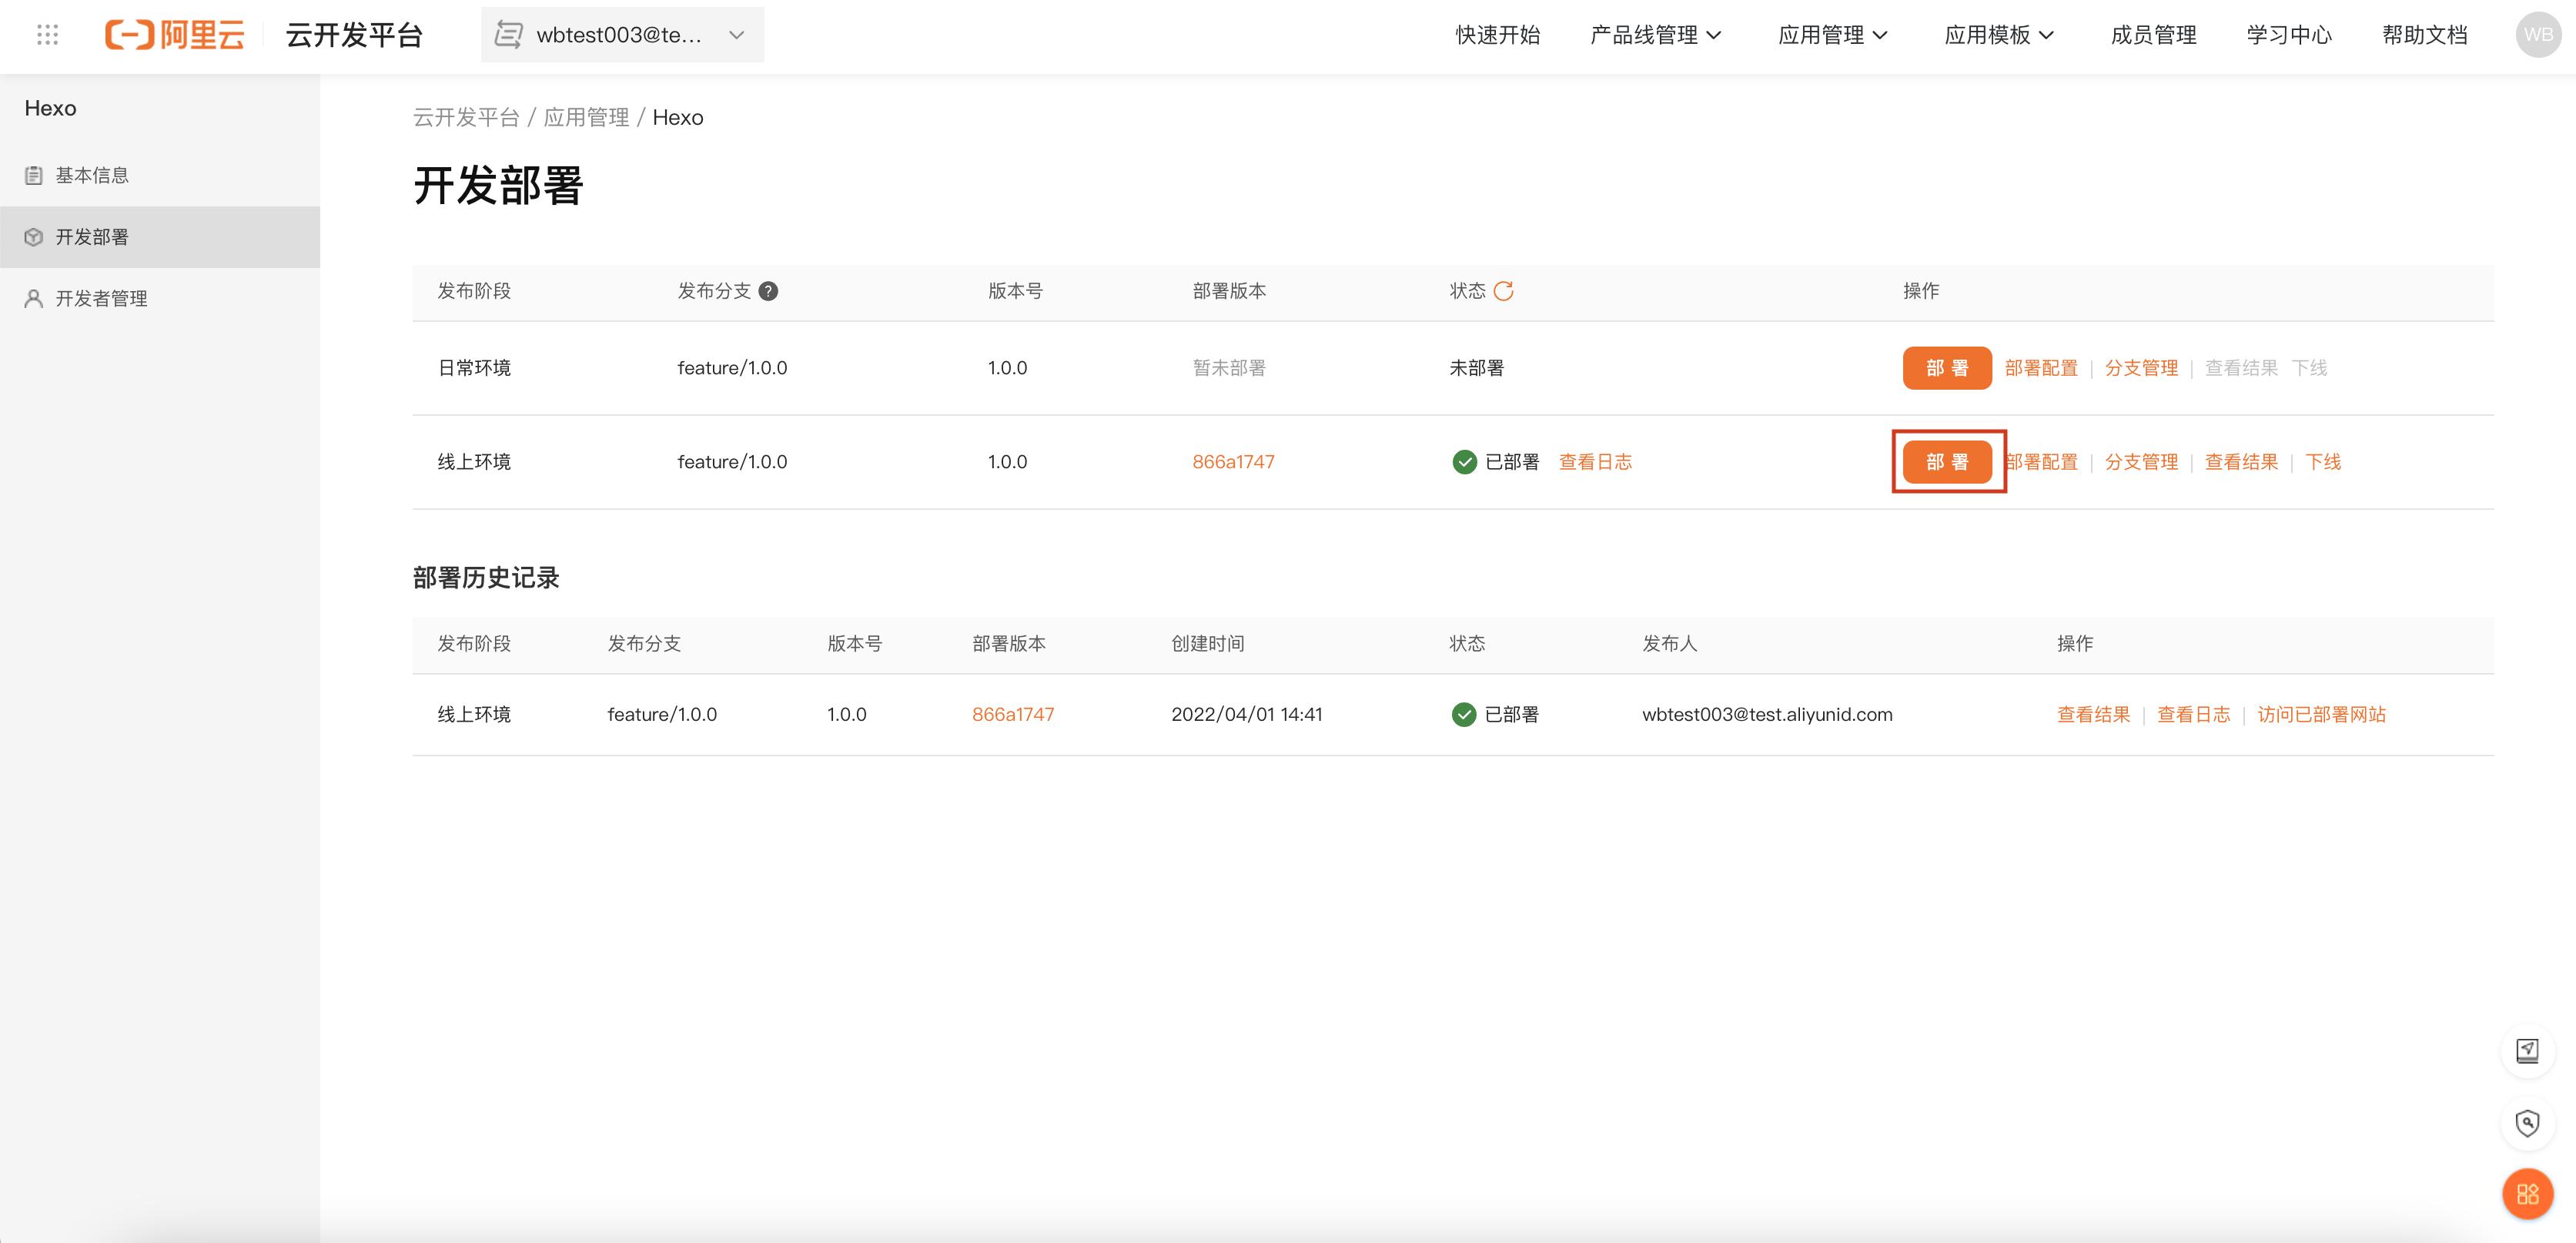Click the status refresh icon
This screenshot has width=2576, height=1243.
point(1503,291)
